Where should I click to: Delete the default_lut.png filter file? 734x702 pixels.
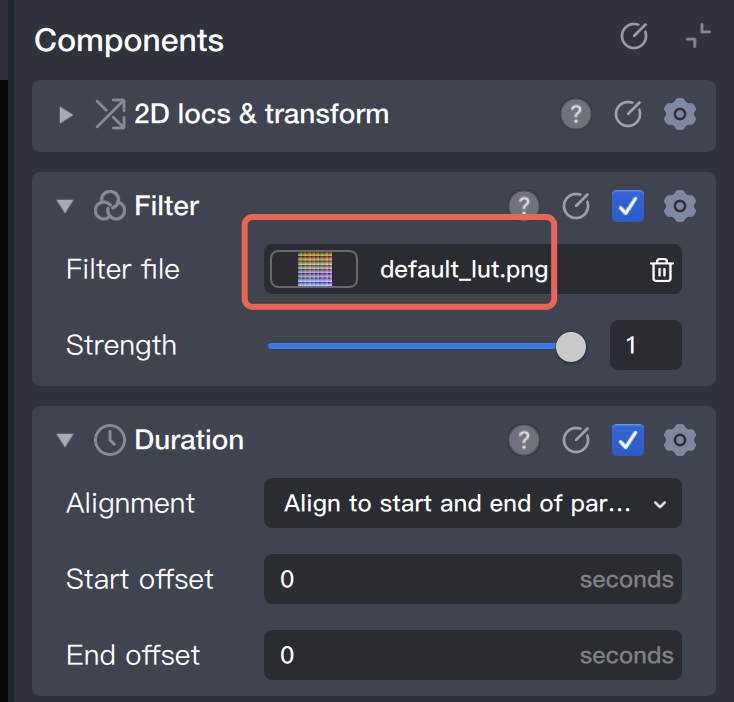click(x=661, y=270)
